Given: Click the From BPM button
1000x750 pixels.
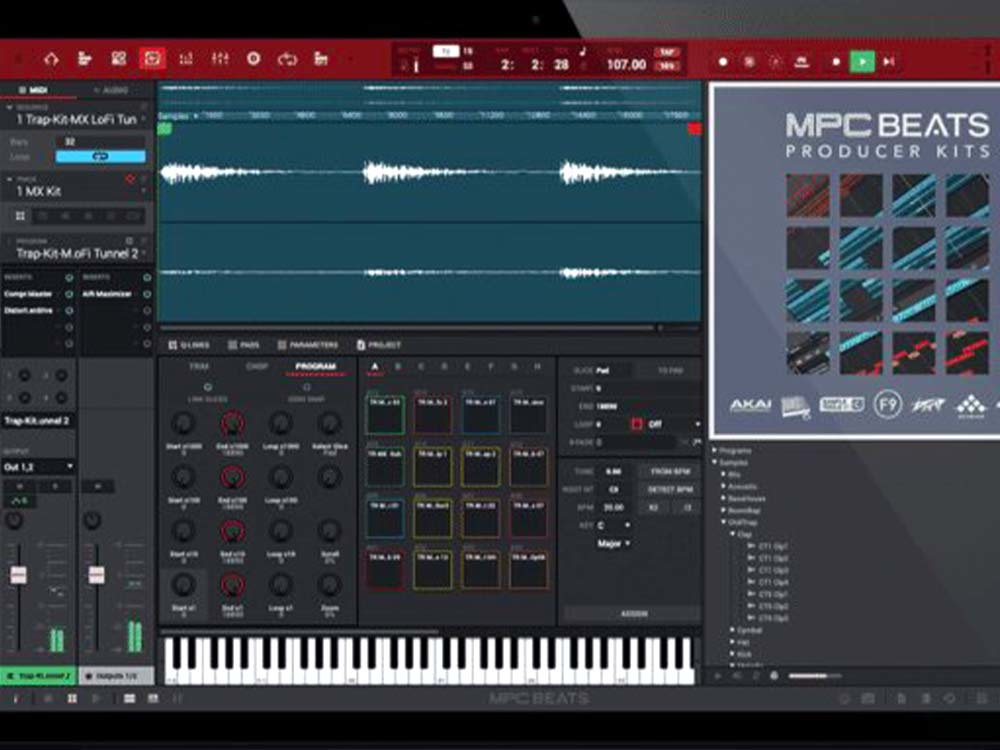Looking at the screenshot, I should [670, 471].
